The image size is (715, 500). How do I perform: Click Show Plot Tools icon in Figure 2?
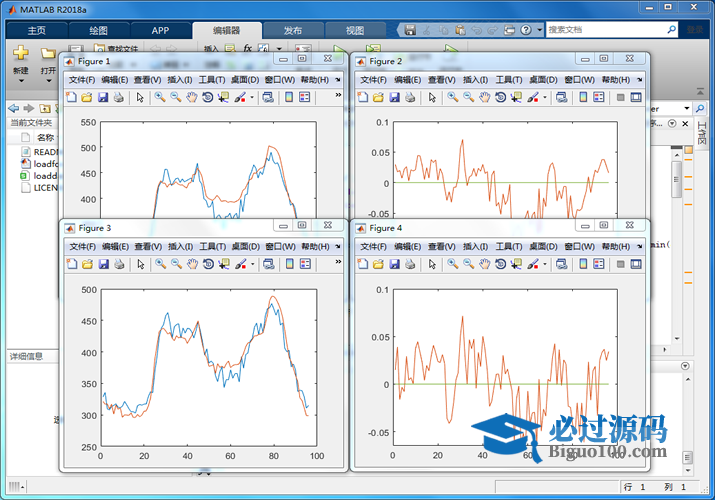click(x=636, y=97)
